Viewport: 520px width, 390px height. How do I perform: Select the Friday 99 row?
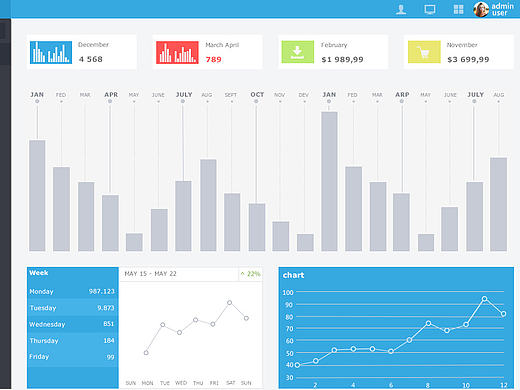tap(73, 357)
